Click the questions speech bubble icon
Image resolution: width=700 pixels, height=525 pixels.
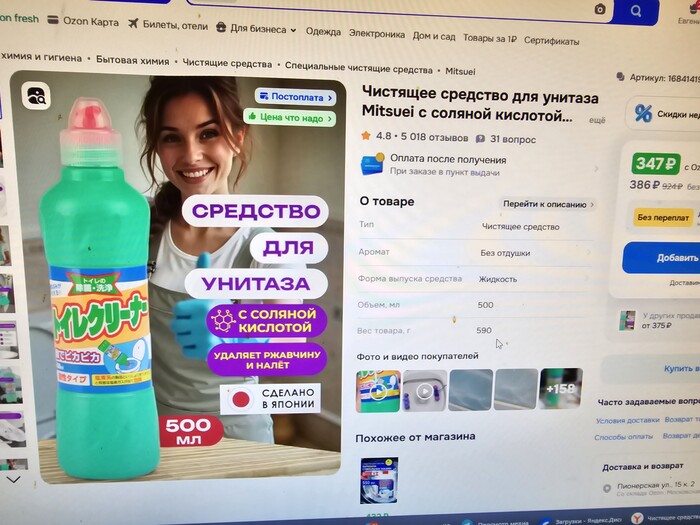[481, 138]
